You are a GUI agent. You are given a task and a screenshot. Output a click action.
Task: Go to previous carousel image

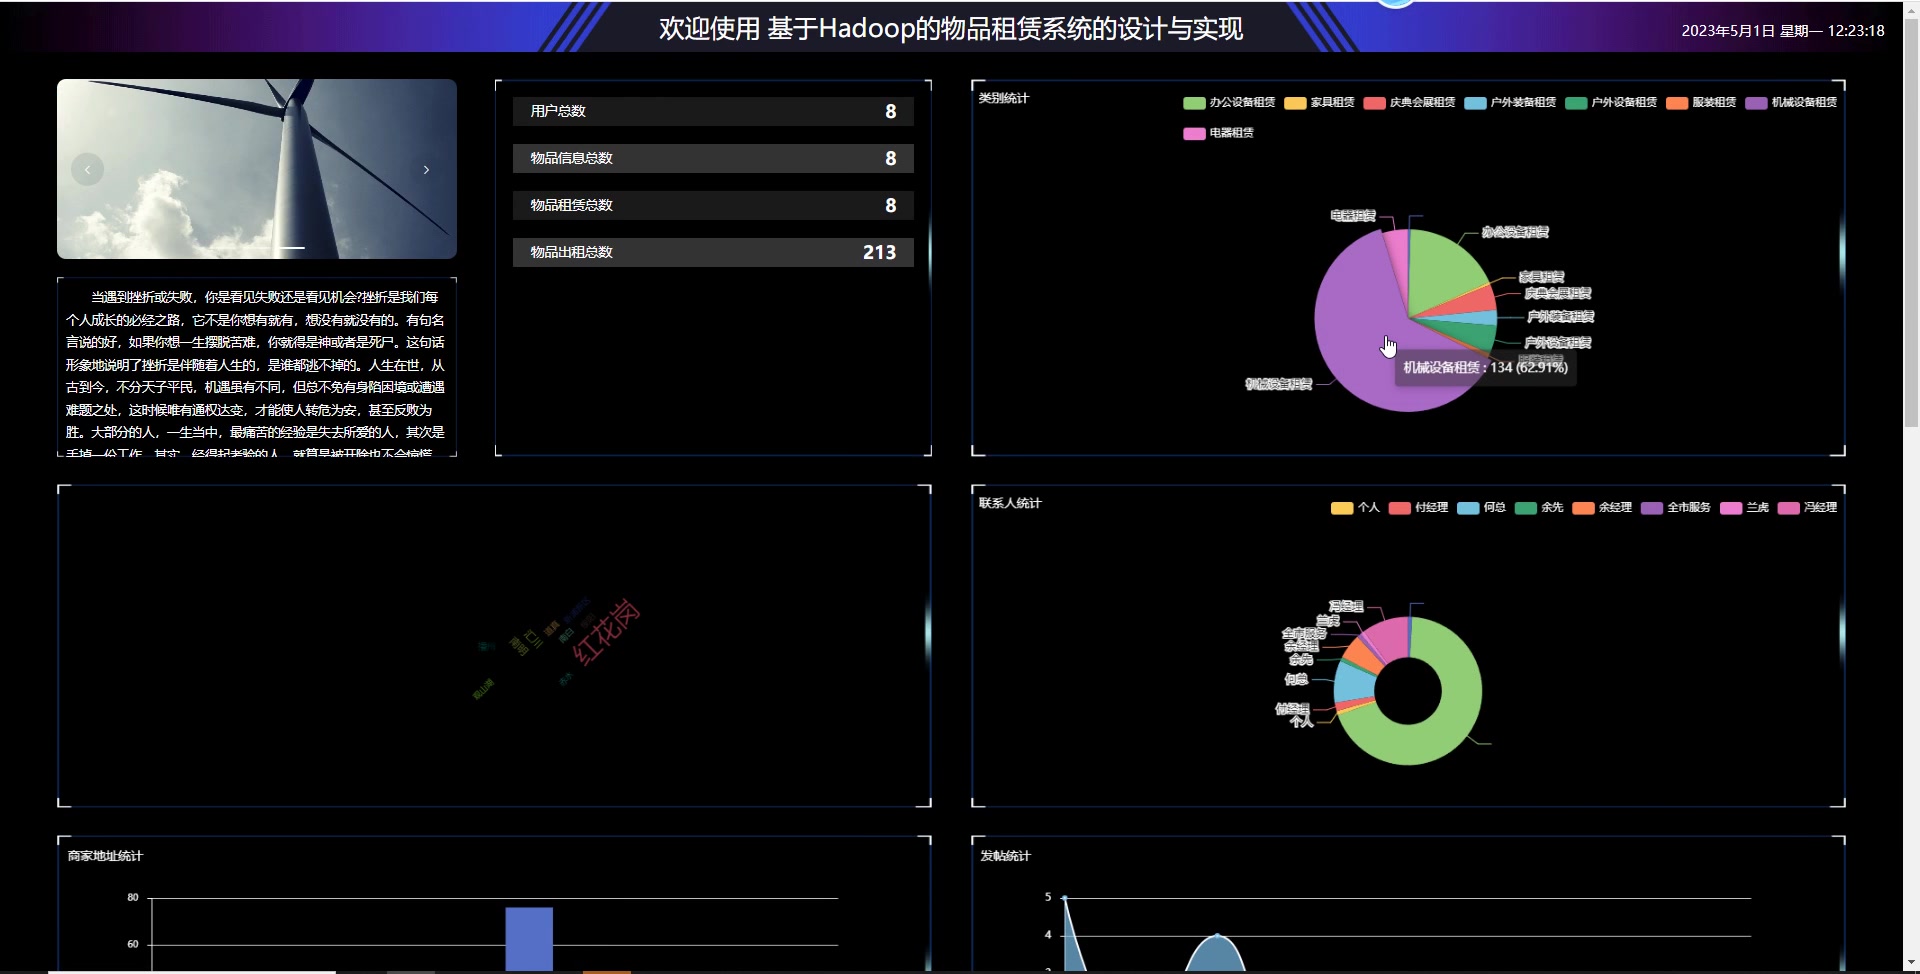click(87, 170)
